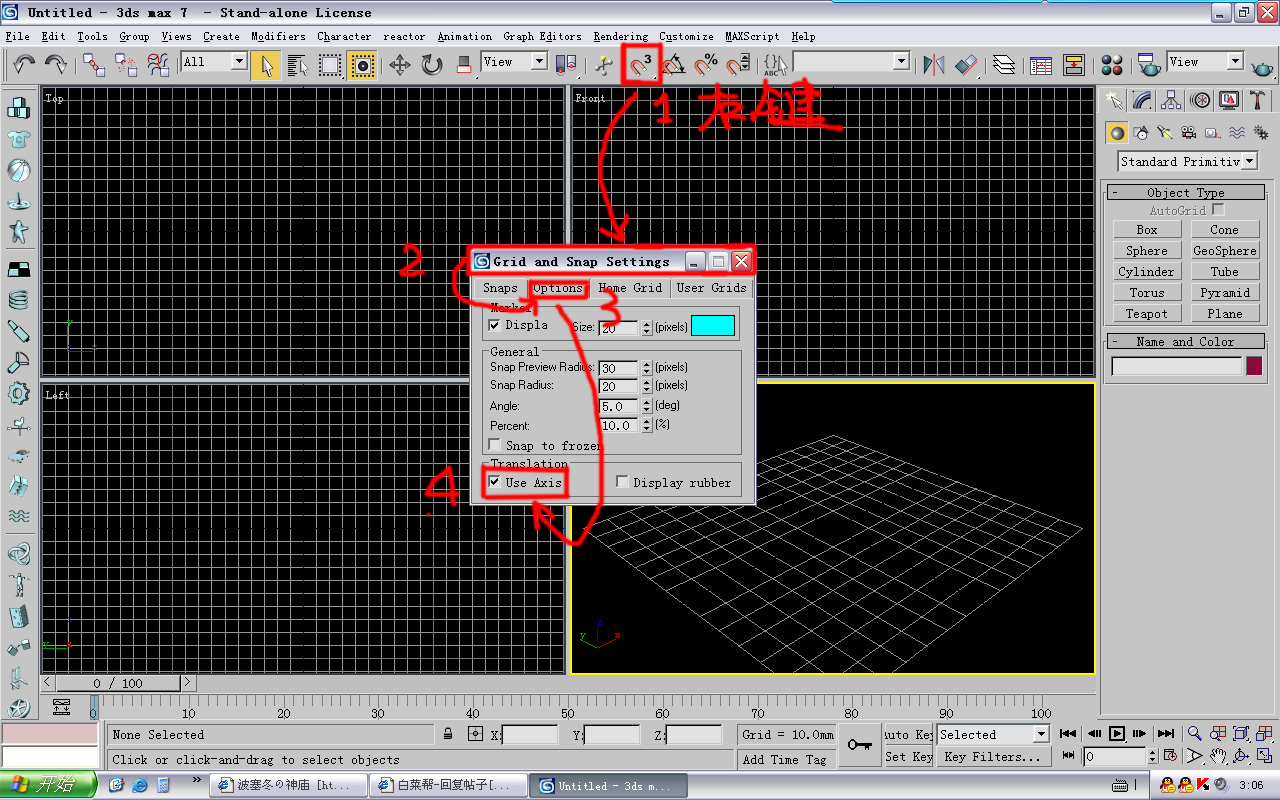Viewport: 1280px width, 800px height.
Task: Open the Material Editor spheres icon
Action: [x=1112, y=65]
